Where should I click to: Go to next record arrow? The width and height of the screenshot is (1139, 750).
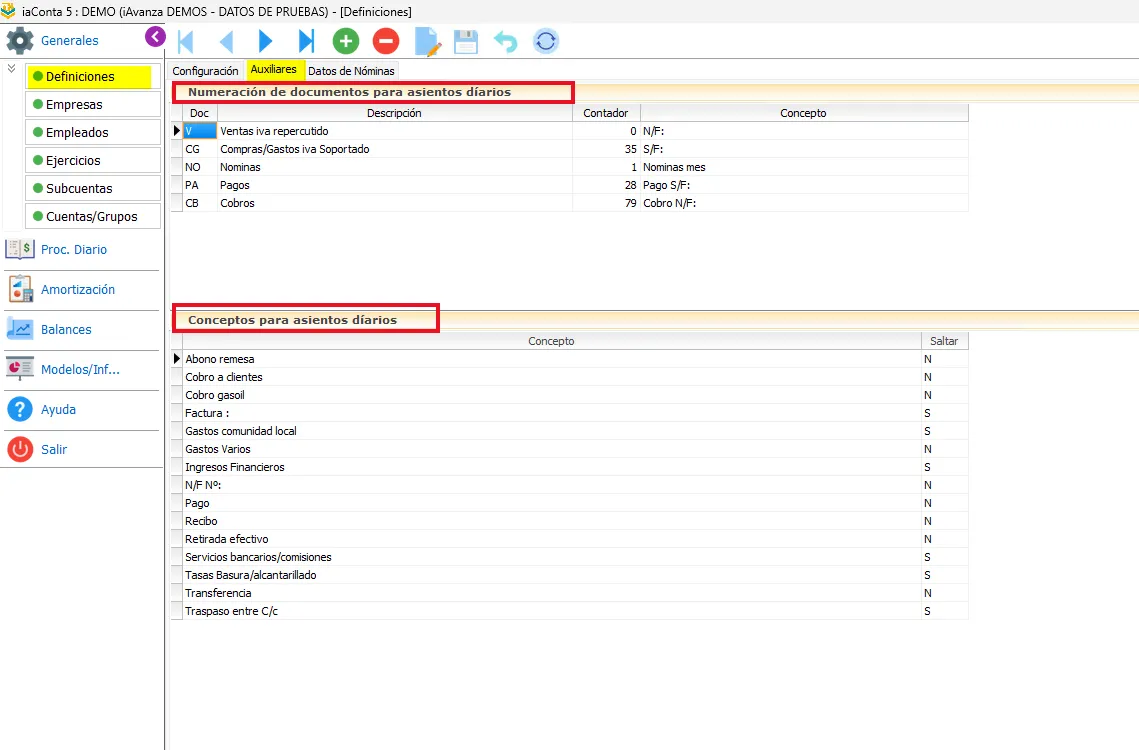click(265, 41)
